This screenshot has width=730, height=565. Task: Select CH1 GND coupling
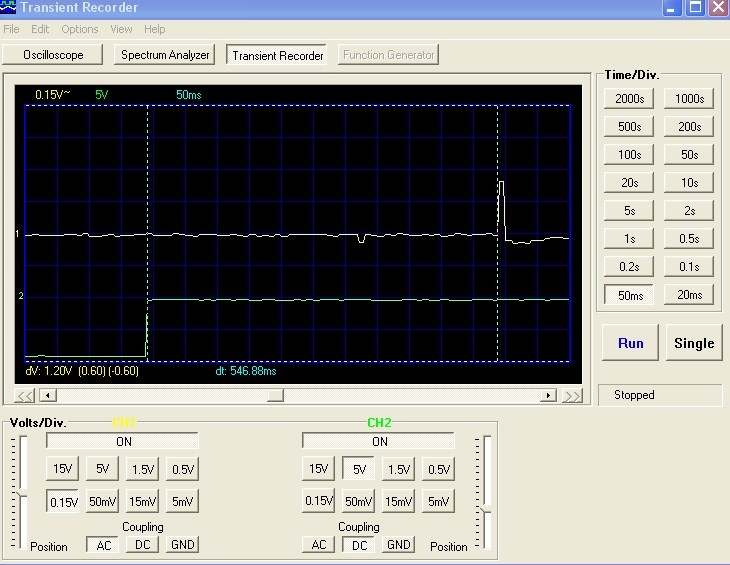coord(182,545)
